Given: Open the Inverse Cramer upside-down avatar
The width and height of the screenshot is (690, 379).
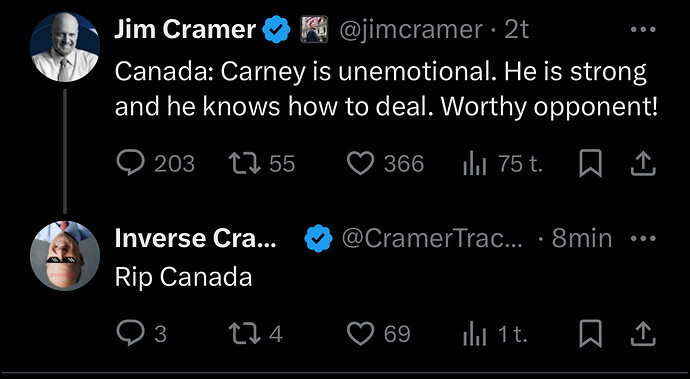Looking at the screenshot, I should click(x=65, y=256).
